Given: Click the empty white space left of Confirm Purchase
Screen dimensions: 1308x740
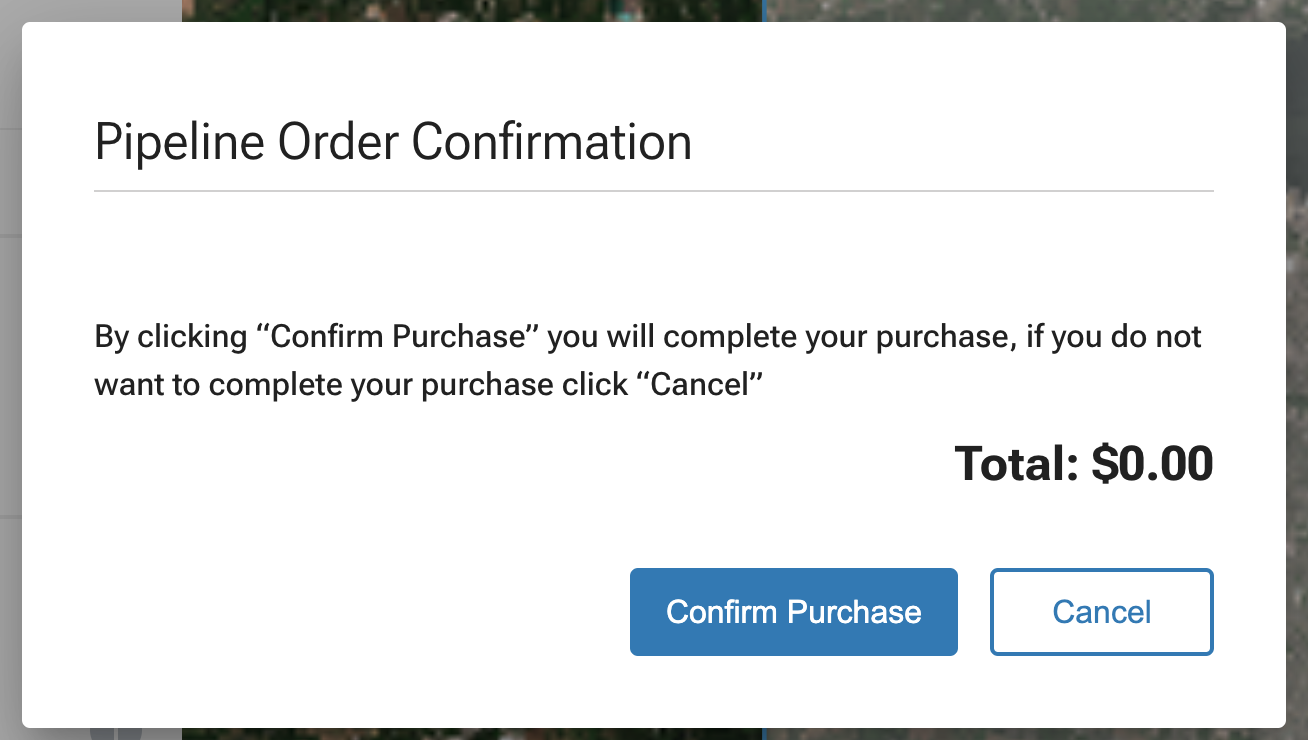Looking at the screenshot, I should [x=360, y=612].
